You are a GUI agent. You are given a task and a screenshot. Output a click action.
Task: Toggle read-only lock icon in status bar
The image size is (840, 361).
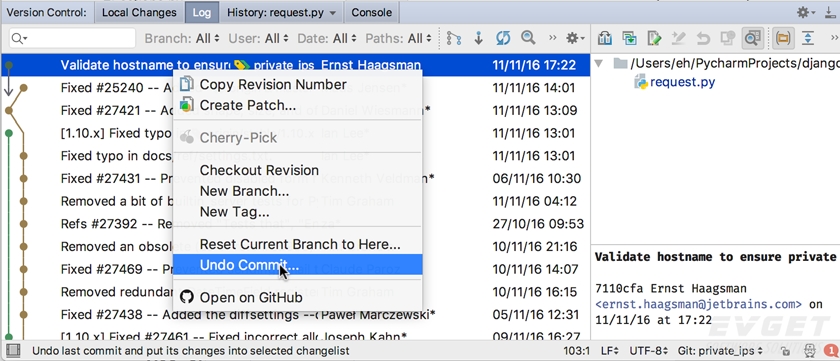point(785,352)
